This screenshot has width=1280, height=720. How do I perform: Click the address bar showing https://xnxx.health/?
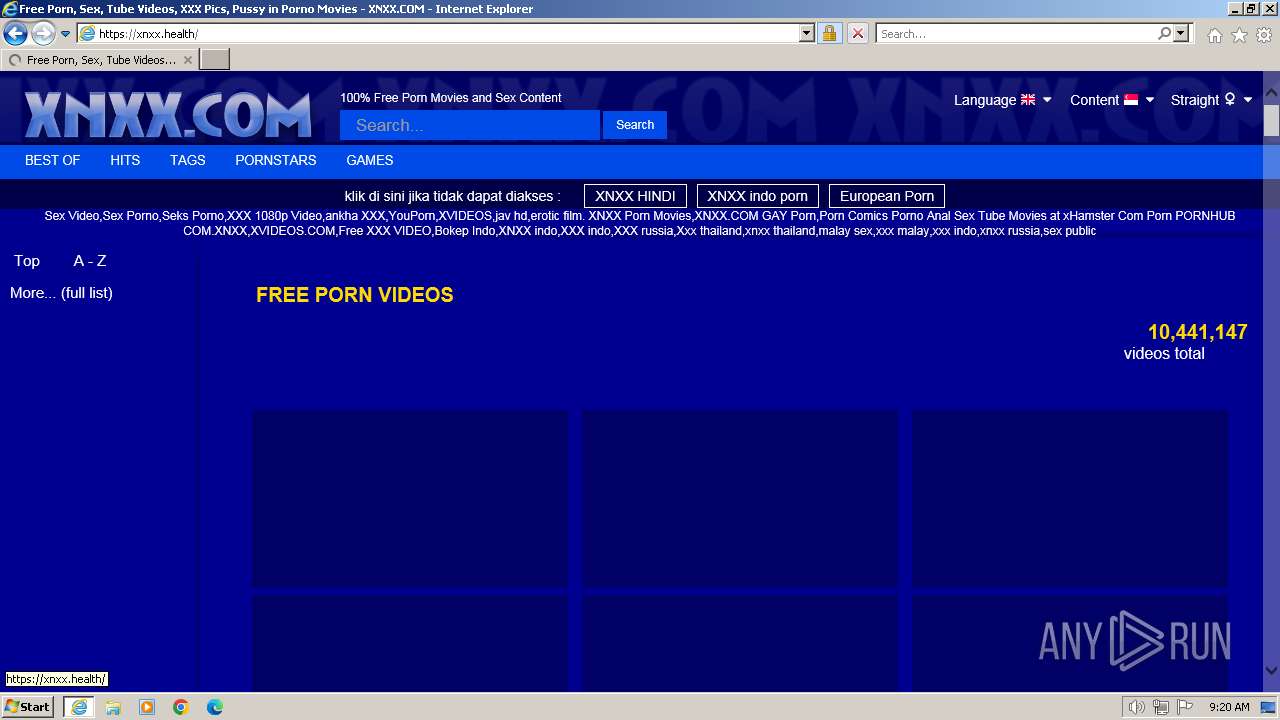437,34
